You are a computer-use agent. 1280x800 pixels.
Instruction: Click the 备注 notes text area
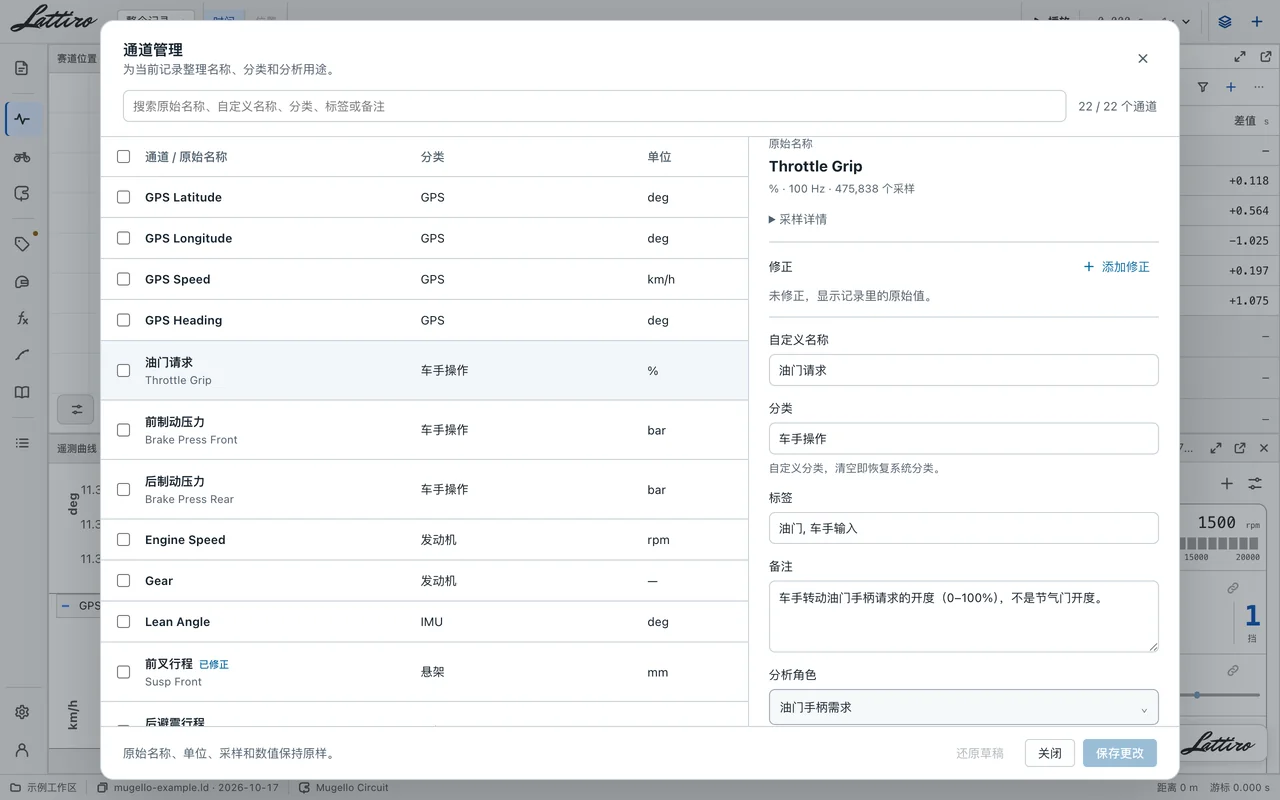[964, 617]
